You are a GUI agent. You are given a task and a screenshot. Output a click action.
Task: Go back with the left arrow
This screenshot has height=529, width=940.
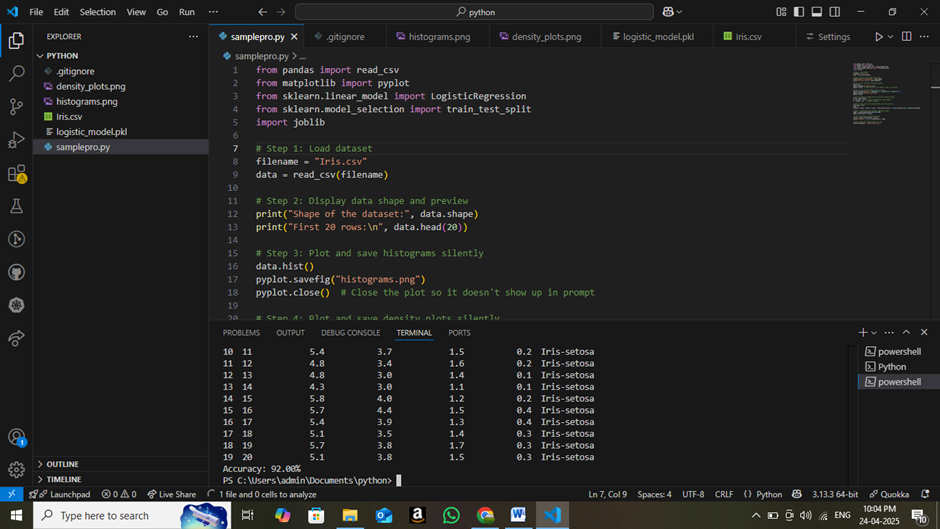[263, 12]
